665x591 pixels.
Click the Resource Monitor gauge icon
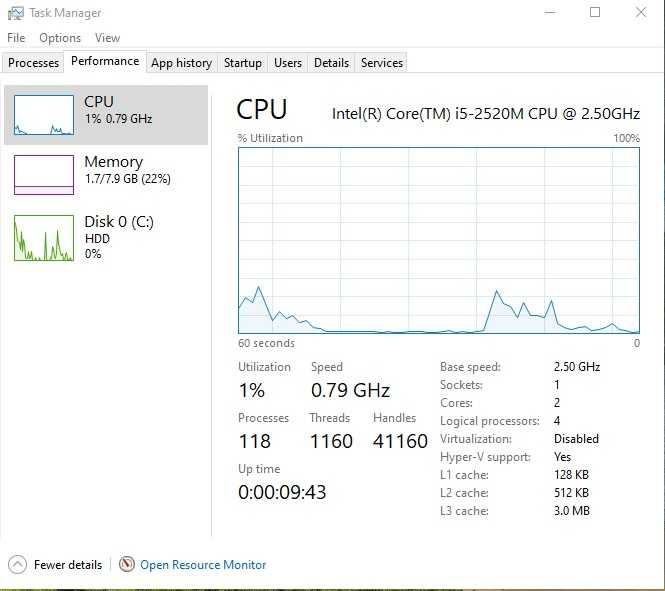point(126,564)
